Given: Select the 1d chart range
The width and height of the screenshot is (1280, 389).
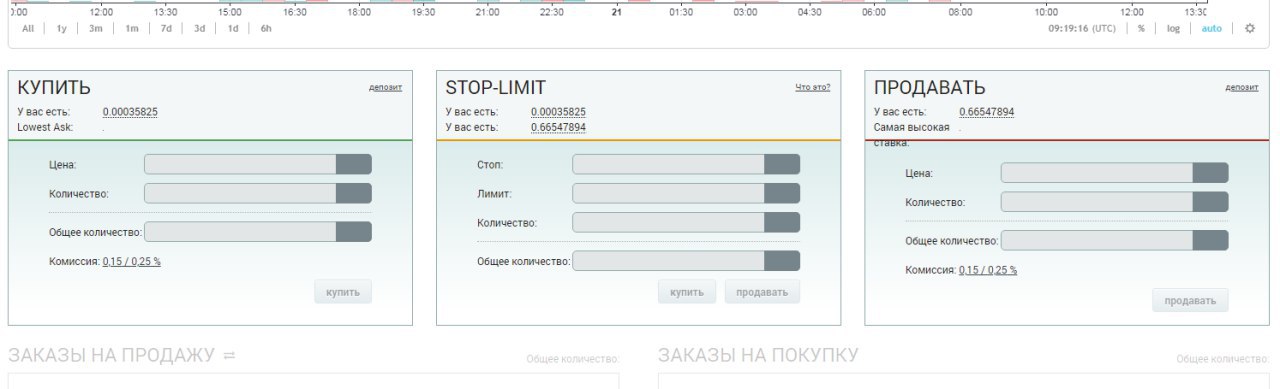Looking at the screenshot, I should [x=232, y=28].
